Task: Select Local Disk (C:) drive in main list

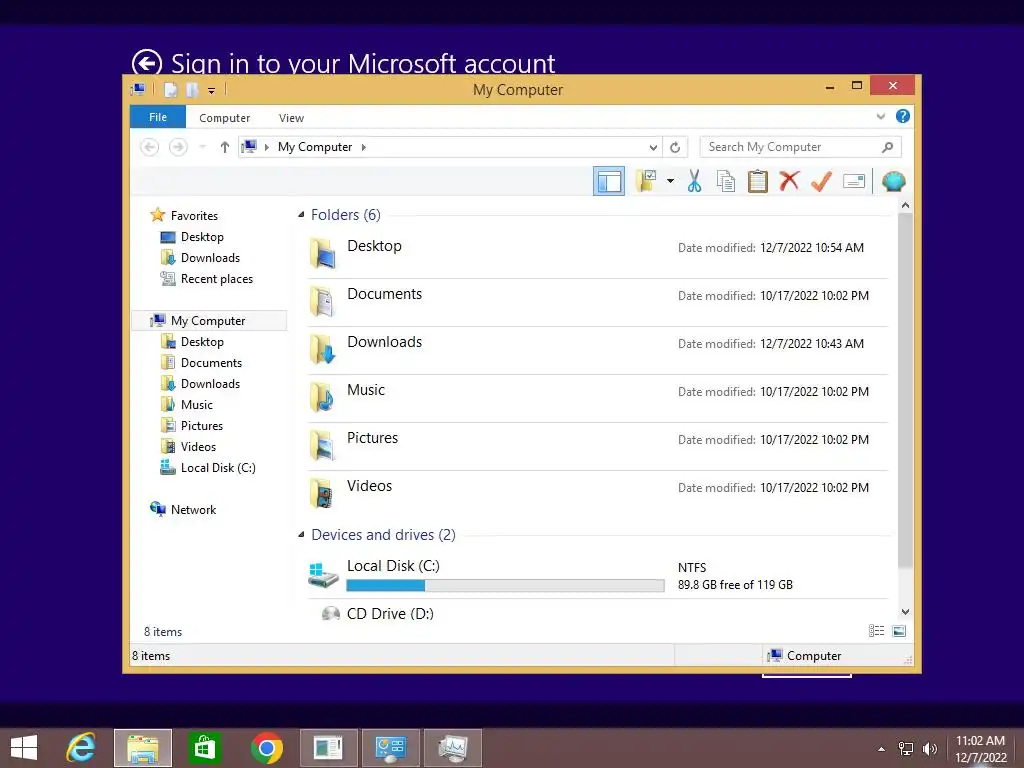Action: [x=598, y=575]
